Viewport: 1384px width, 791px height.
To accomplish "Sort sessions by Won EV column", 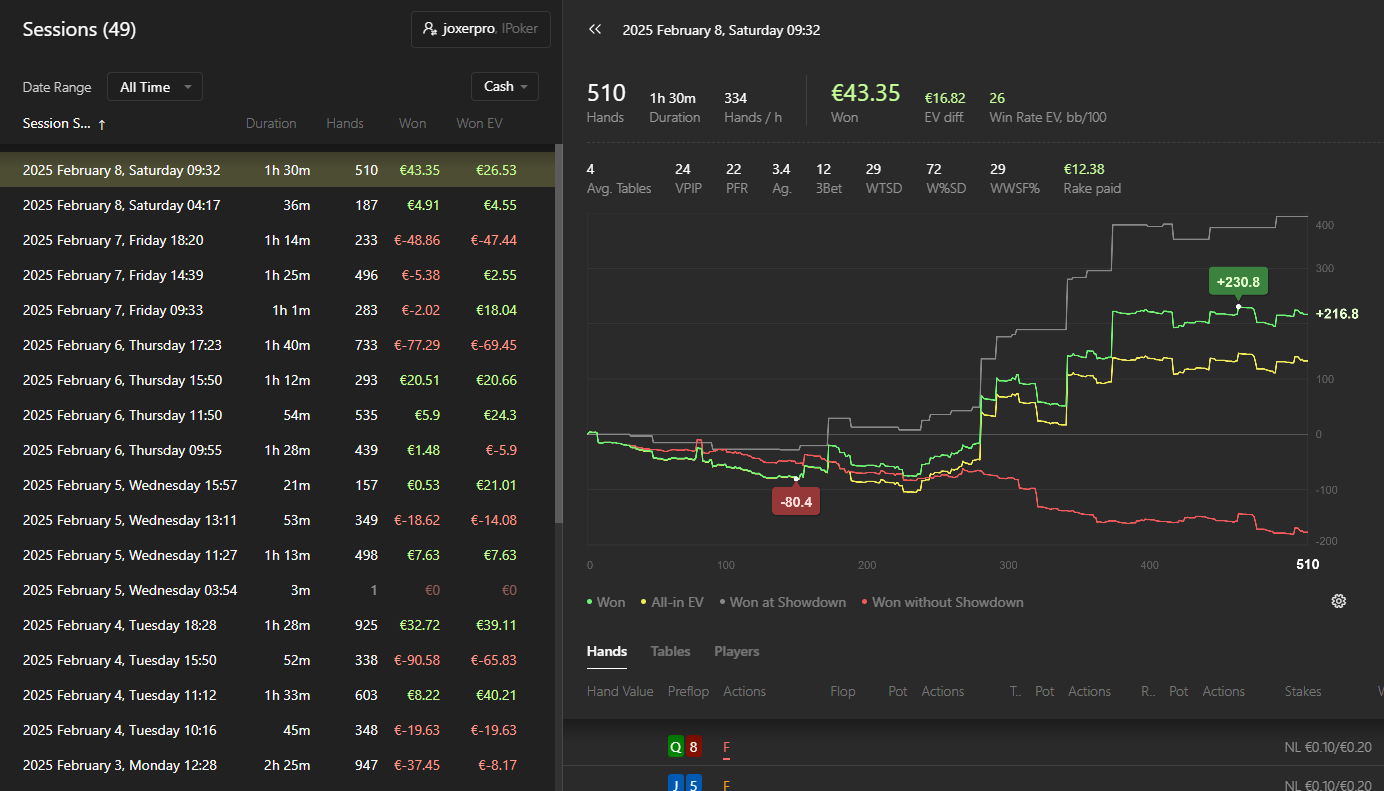I will [482, 124].
